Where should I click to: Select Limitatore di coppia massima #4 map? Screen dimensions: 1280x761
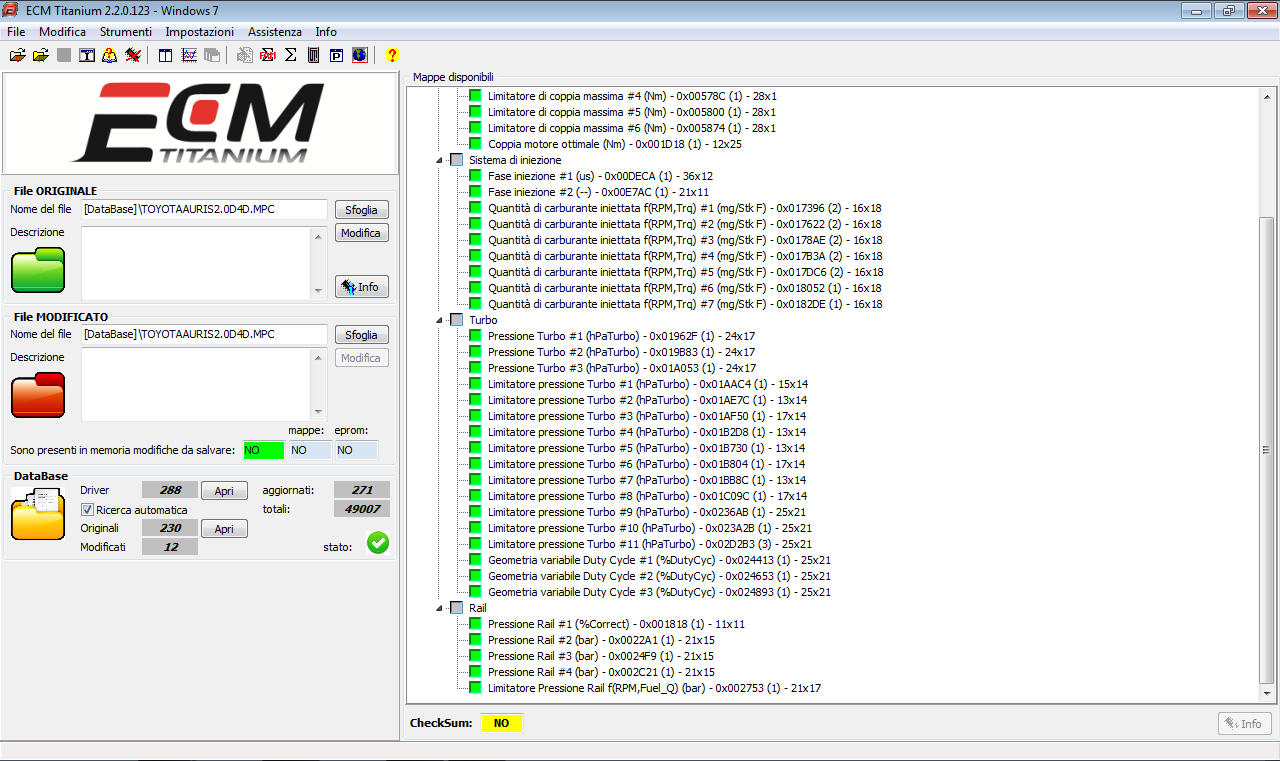pyautogui.click(x=632, y=96)
